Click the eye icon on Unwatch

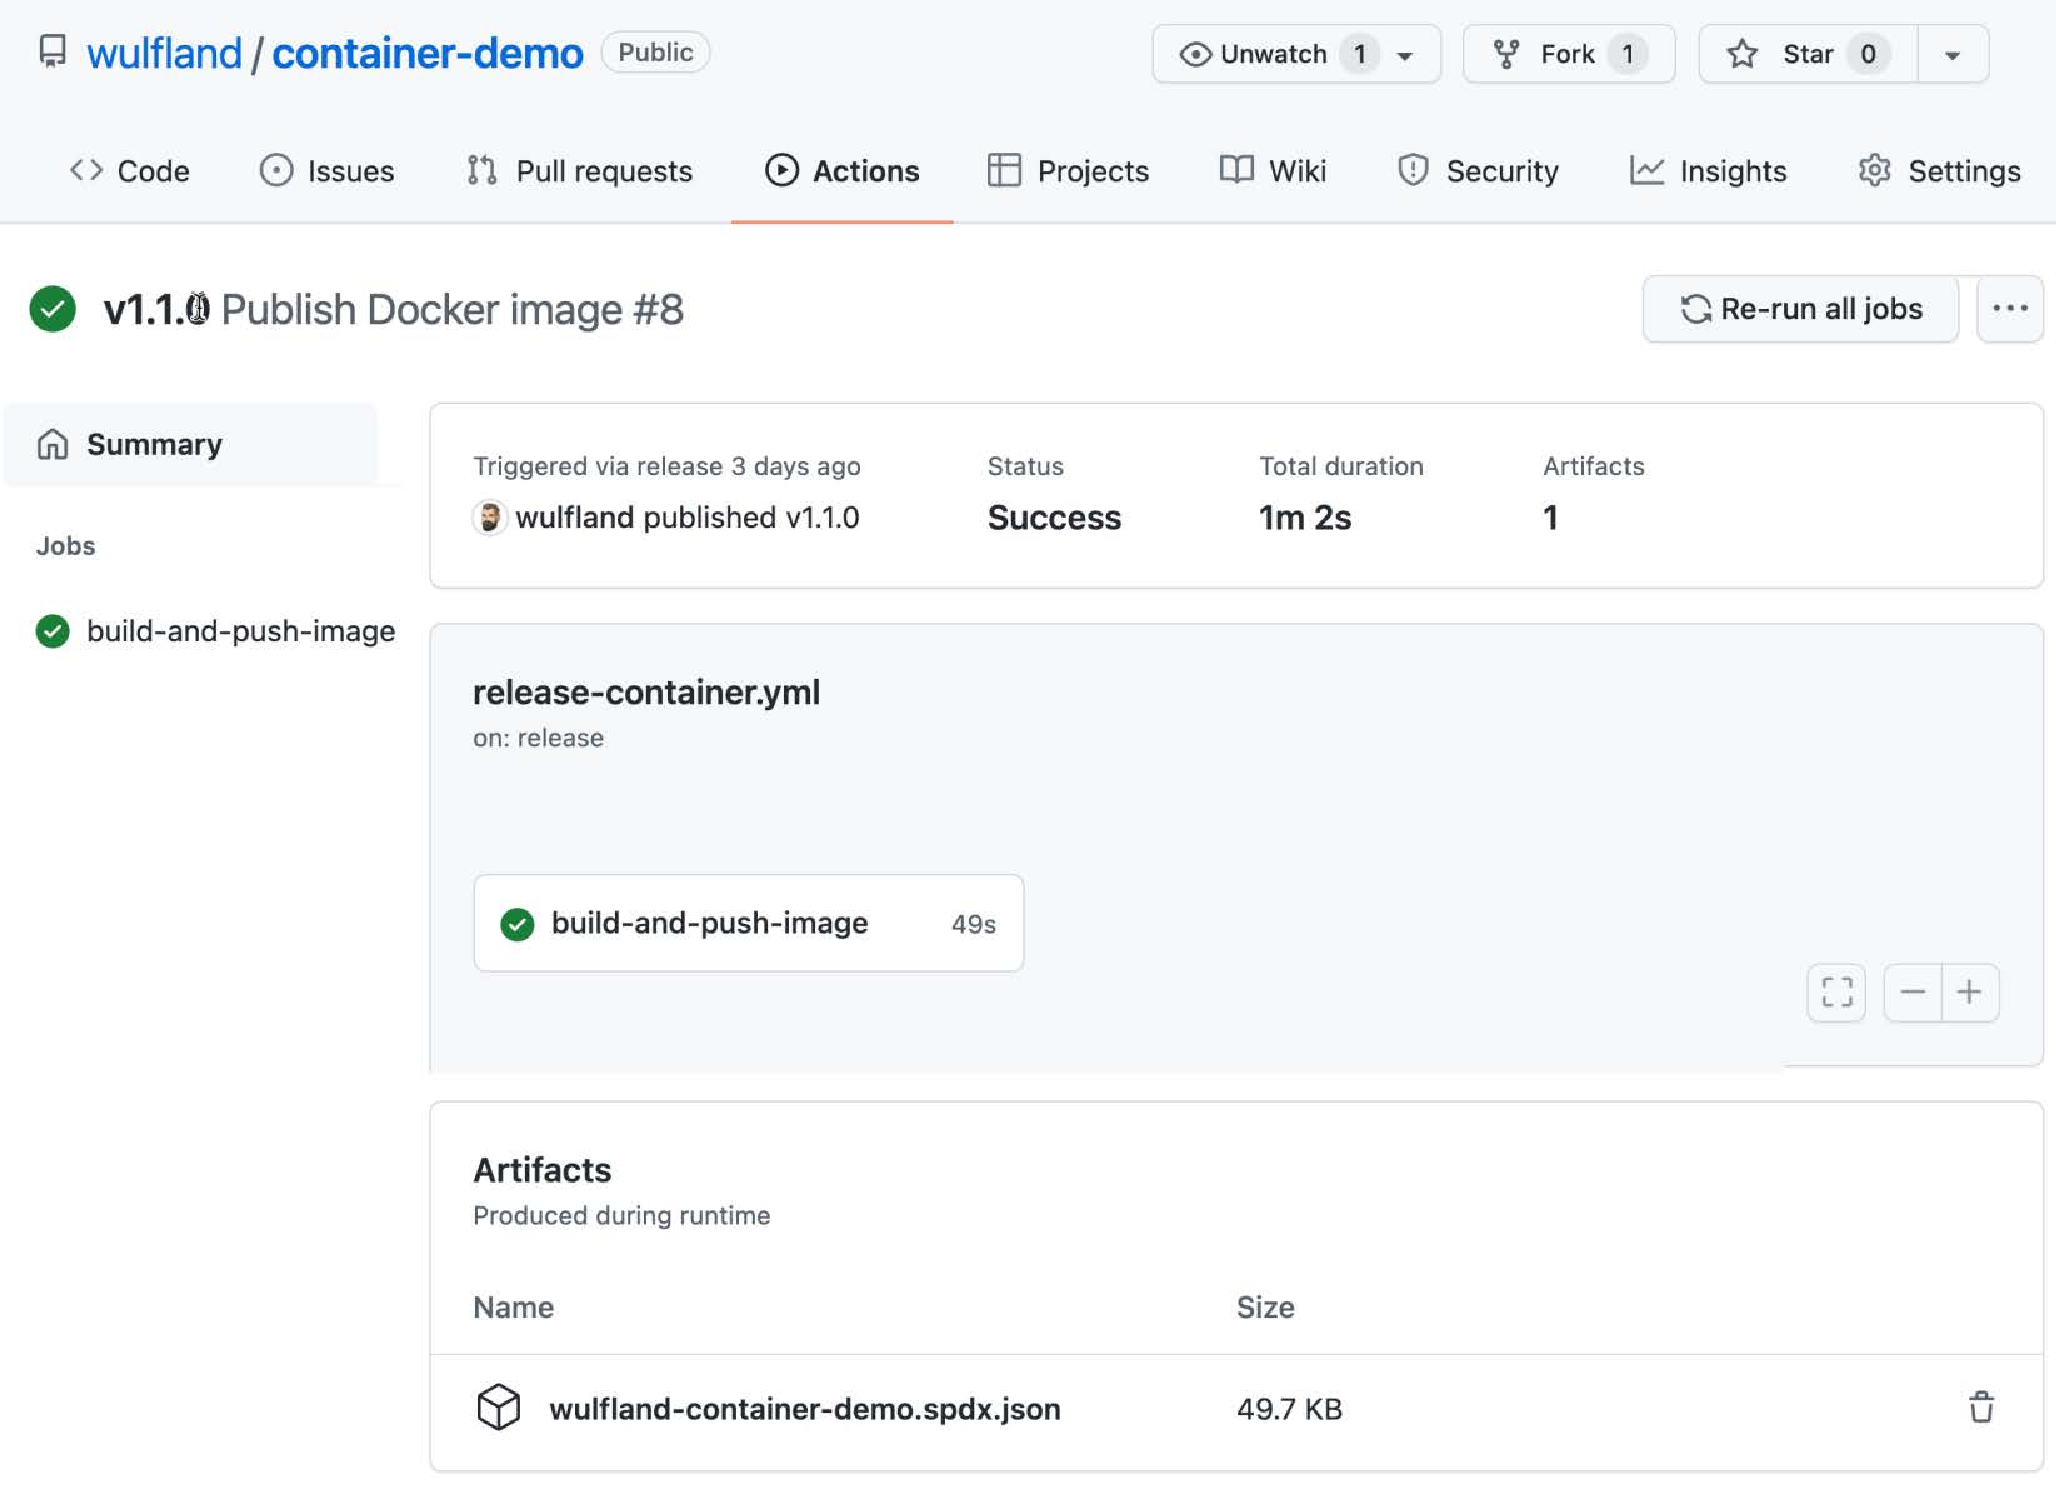[1195, 54]
